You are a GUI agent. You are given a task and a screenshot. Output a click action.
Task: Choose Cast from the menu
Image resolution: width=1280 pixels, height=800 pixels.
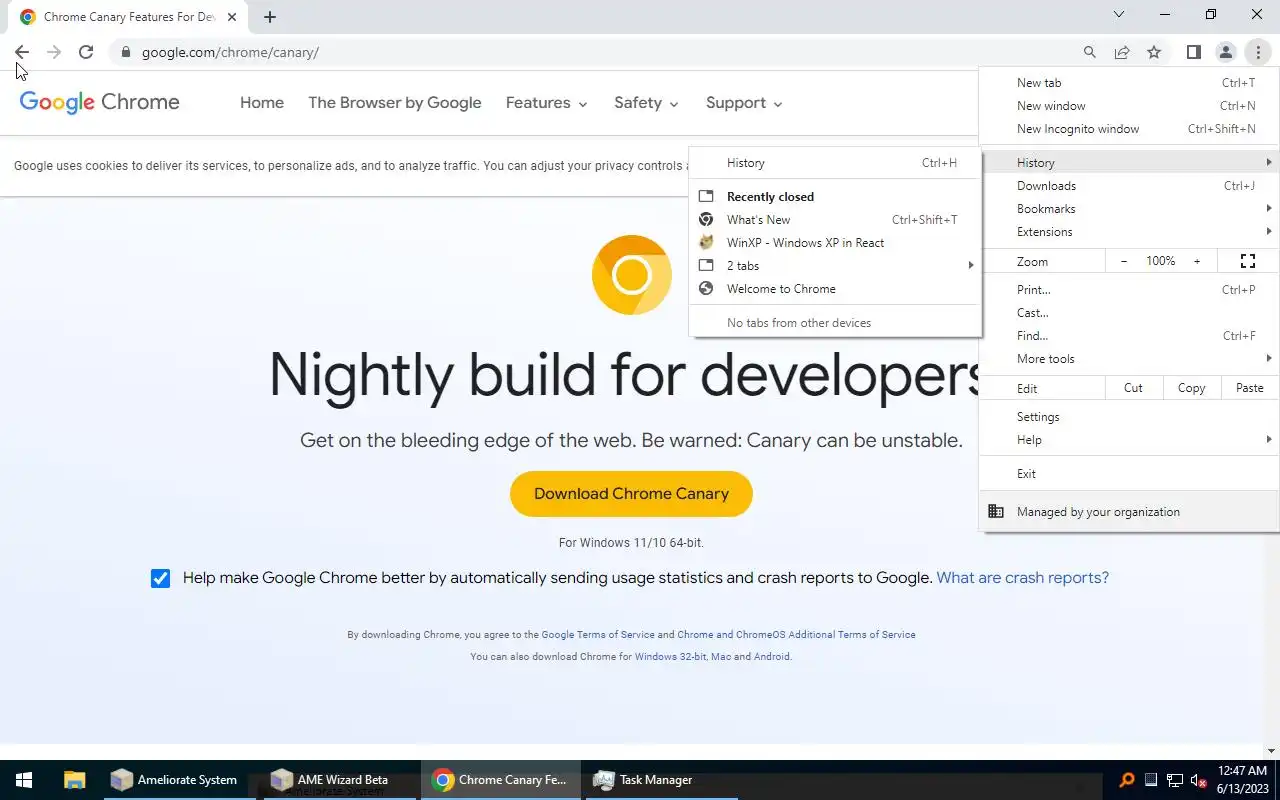(x=1129, y=313)
